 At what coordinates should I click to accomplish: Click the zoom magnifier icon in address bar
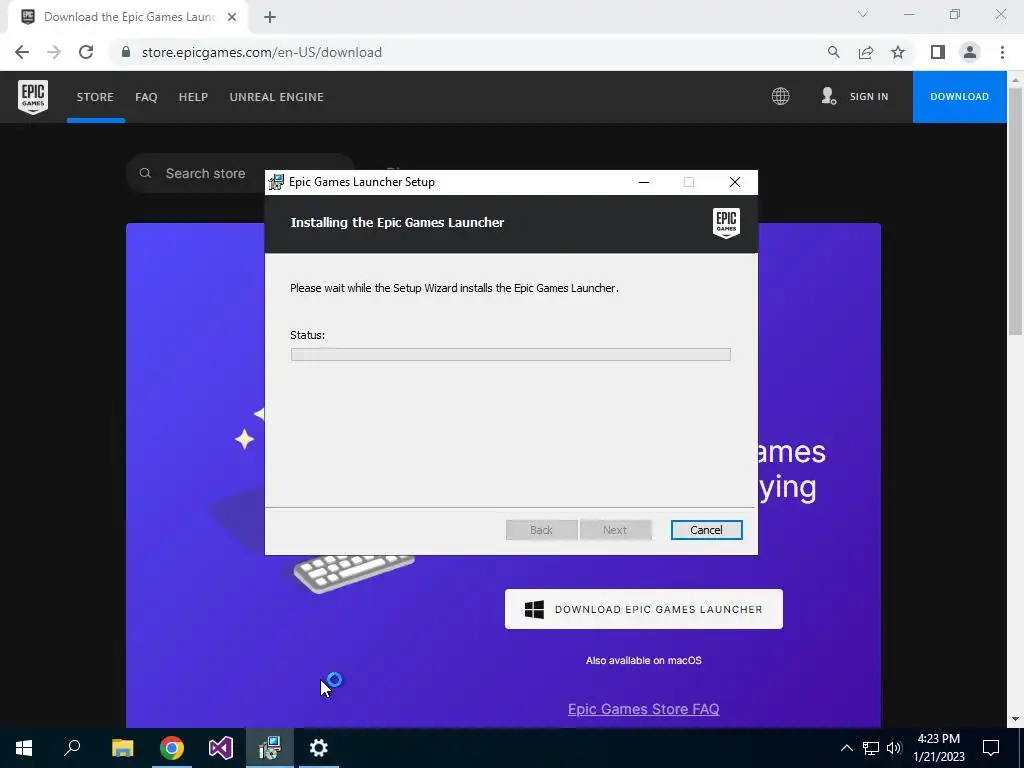(833, 52)
